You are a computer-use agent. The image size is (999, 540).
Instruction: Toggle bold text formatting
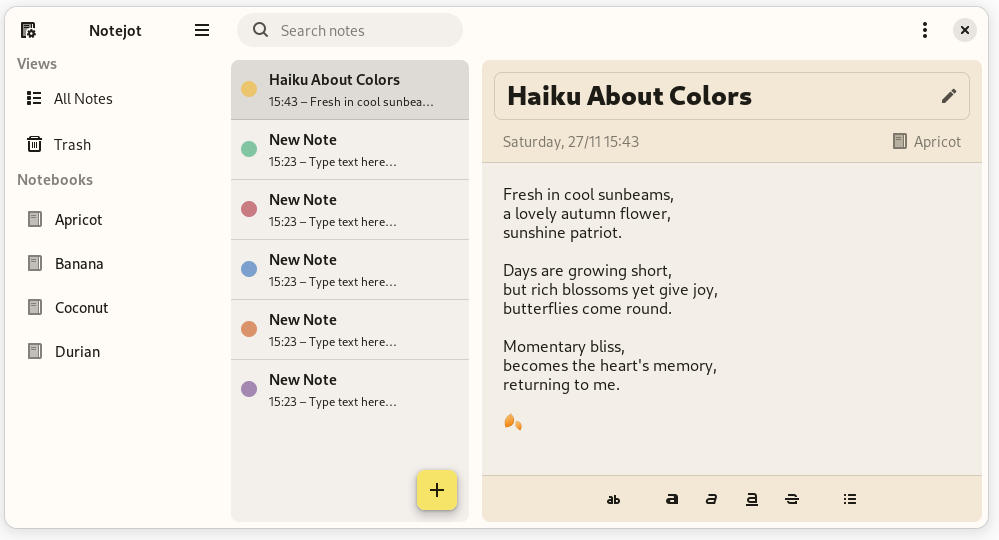click(672, 499)
